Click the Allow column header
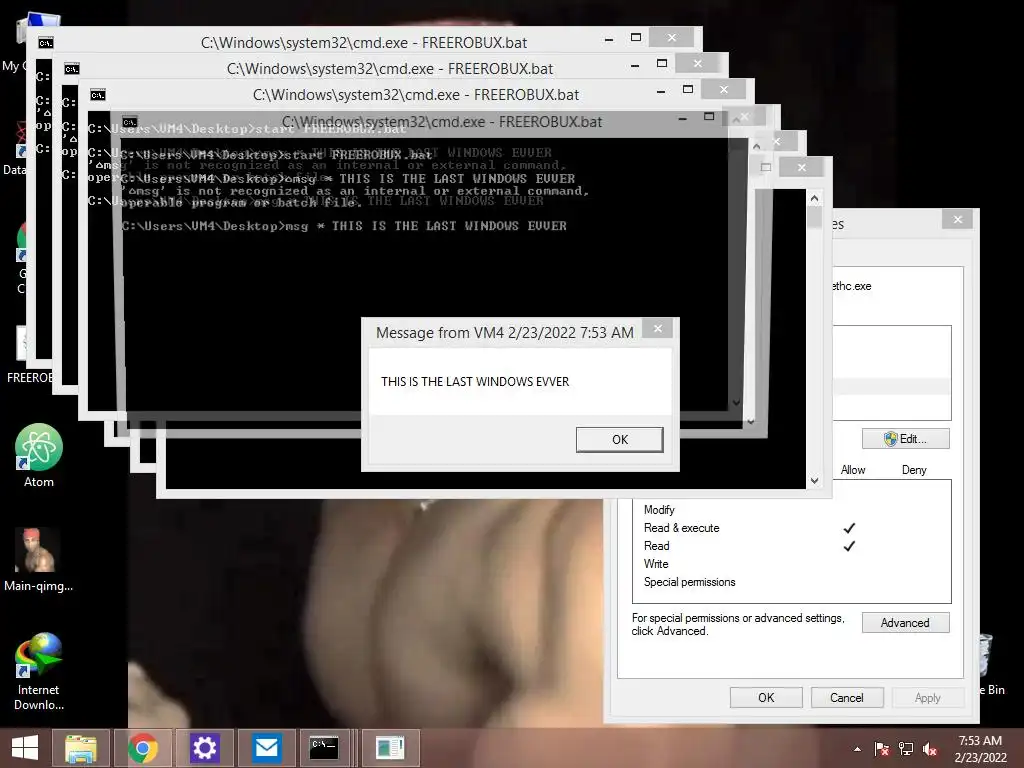The image size is (1024, 768). click(x=852, y=470)
